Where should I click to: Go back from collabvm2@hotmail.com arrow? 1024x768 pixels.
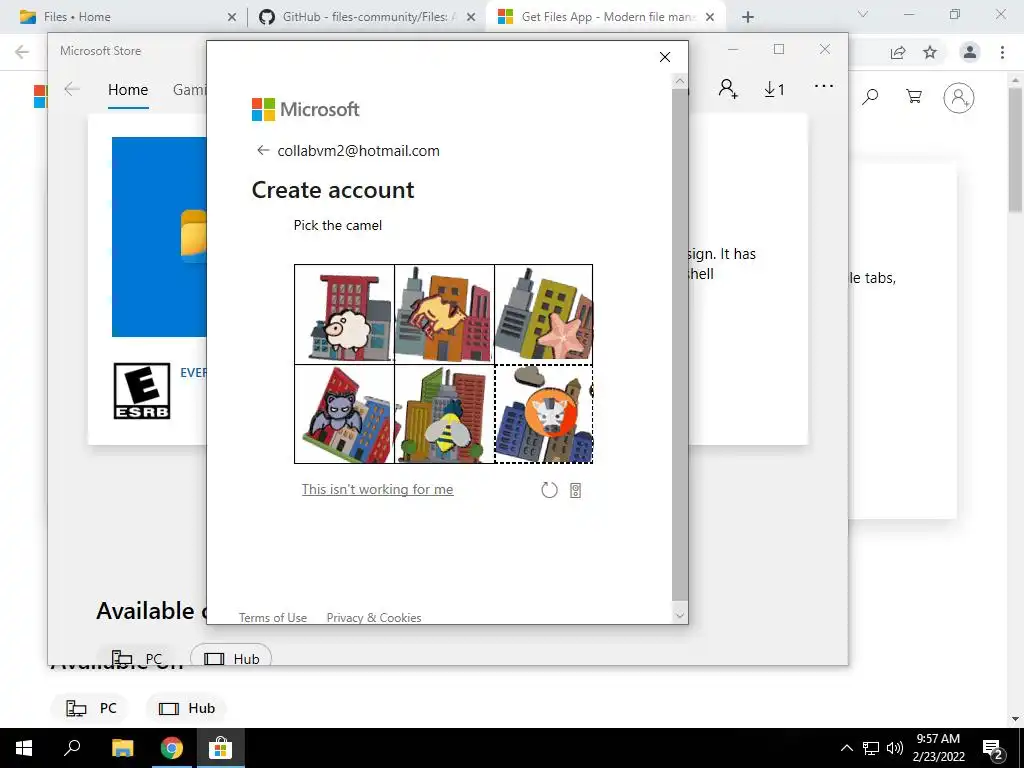point(263,150)
